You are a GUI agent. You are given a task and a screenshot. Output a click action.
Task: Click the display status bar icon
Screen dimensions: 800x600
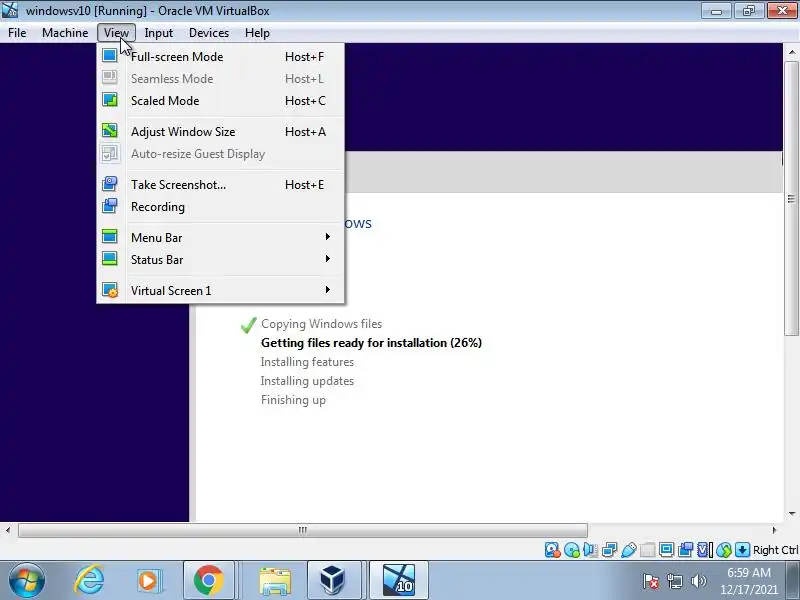pos(666,549)
